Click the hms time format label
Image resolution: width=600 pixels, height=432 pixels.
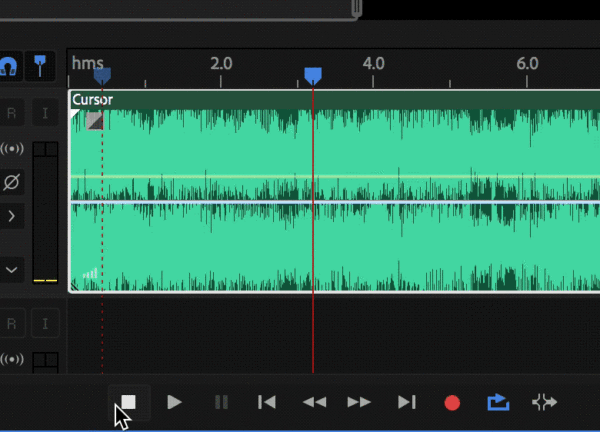click(x=88, y=63)
